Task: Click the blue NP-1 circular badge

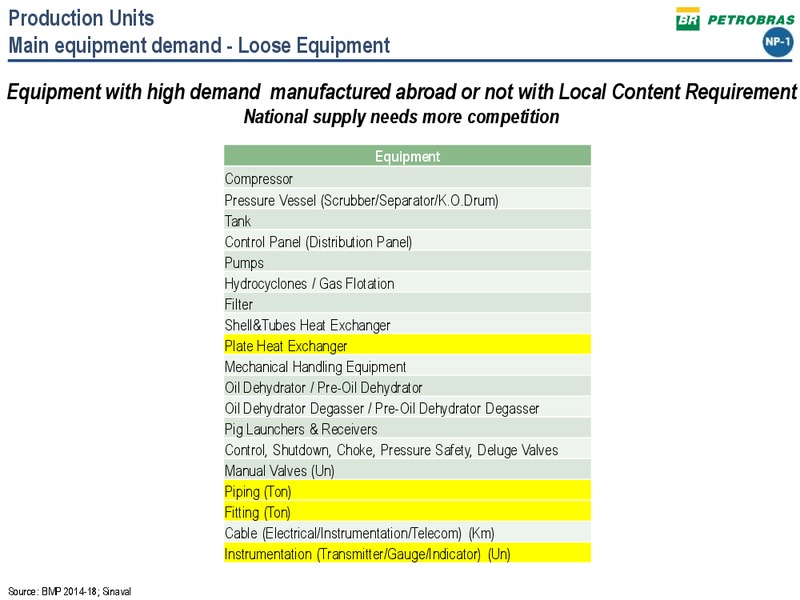Action: [778, 42]
